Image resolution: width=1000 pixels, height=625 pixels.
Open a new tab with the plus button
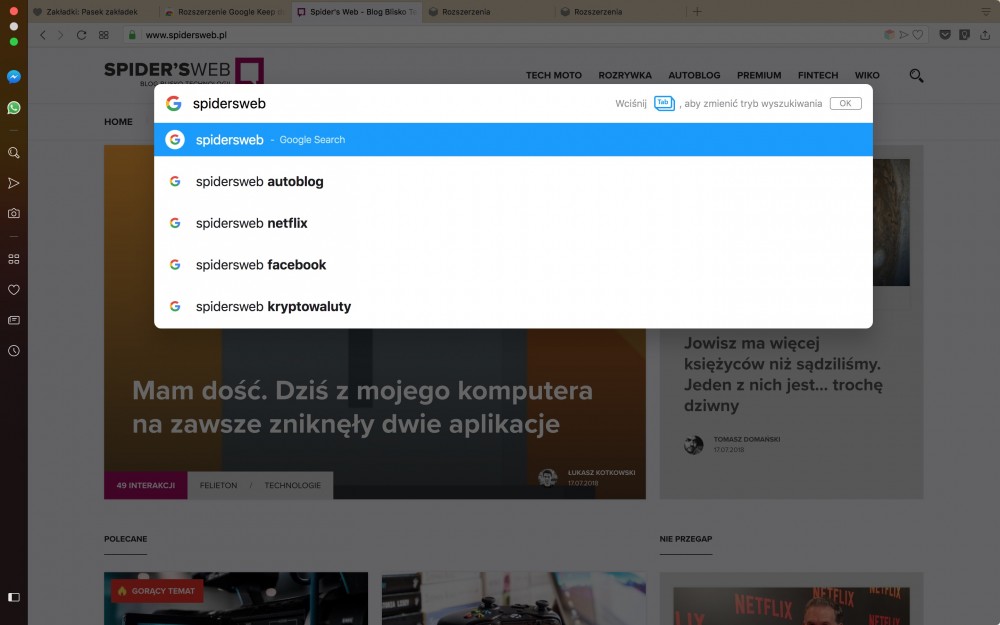(x=697, y=11)
